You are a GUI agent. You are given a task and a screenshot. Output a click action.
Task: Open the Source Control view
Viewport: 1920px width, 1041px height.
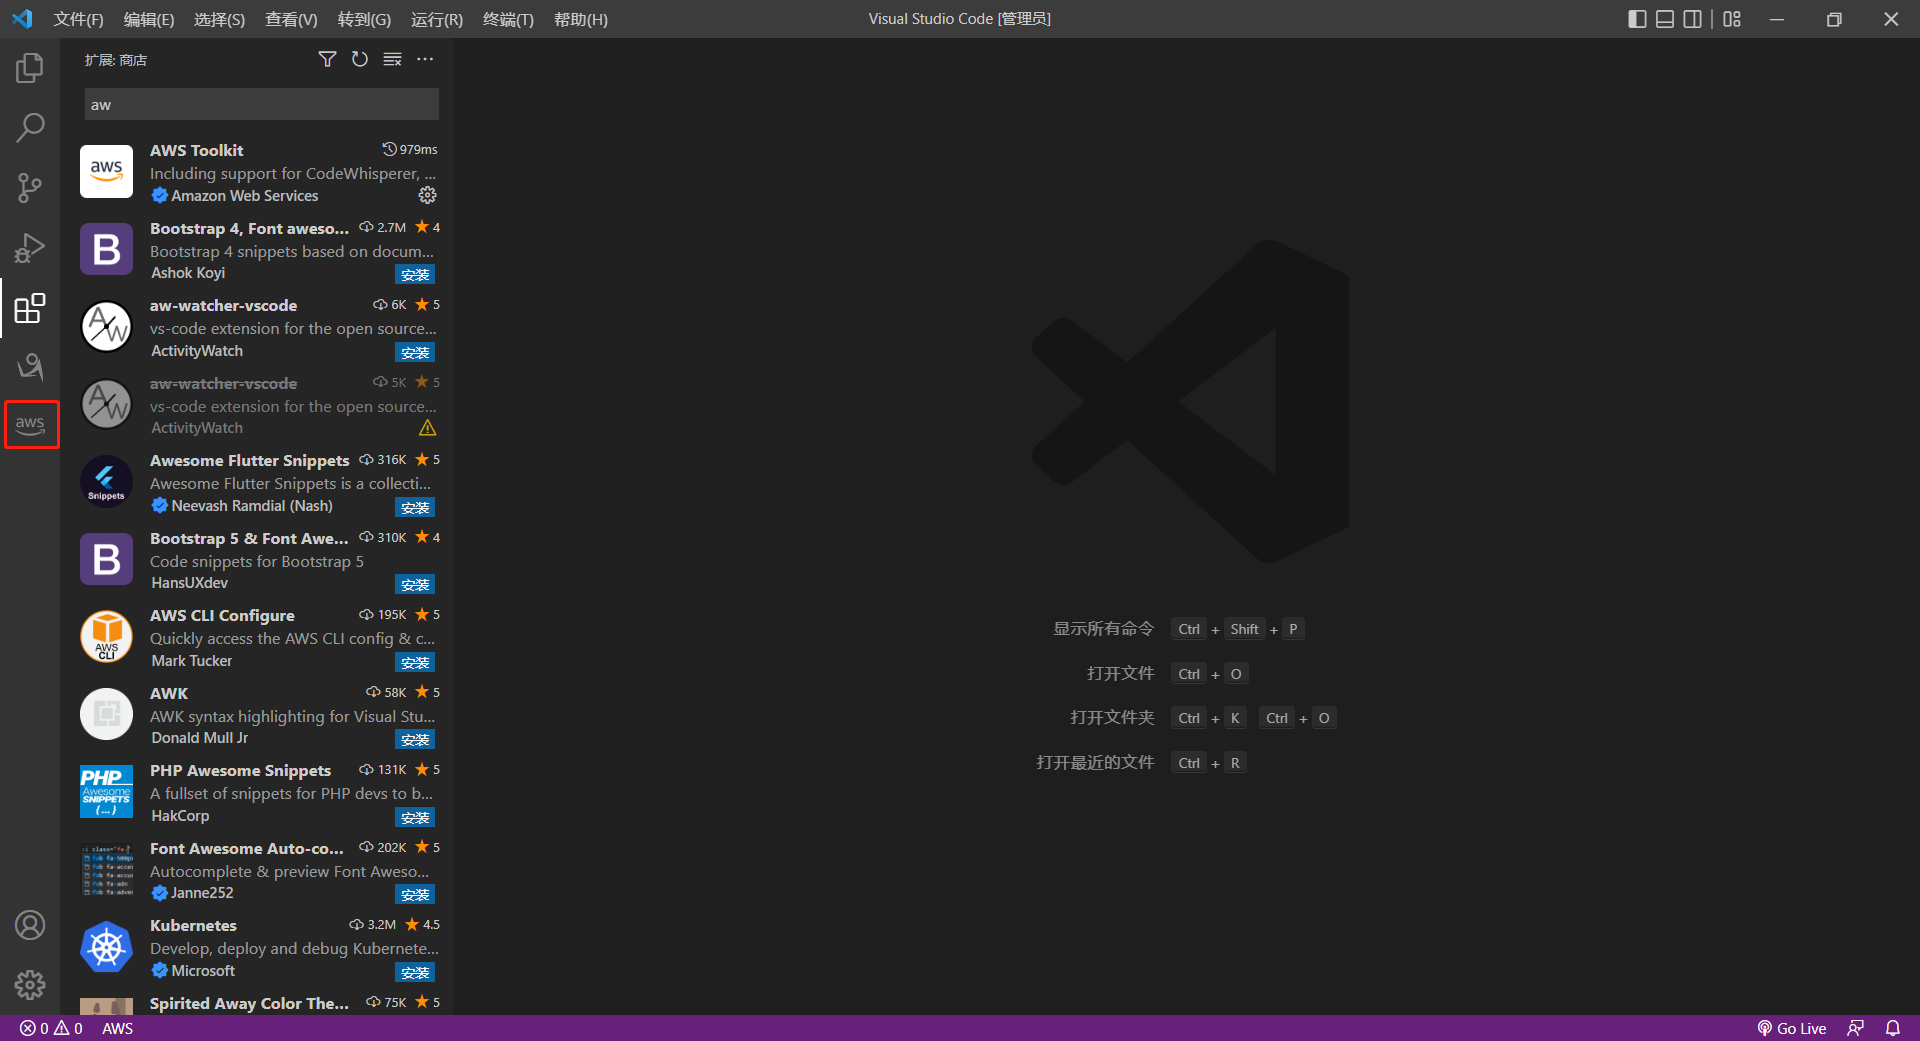[30, 187]
